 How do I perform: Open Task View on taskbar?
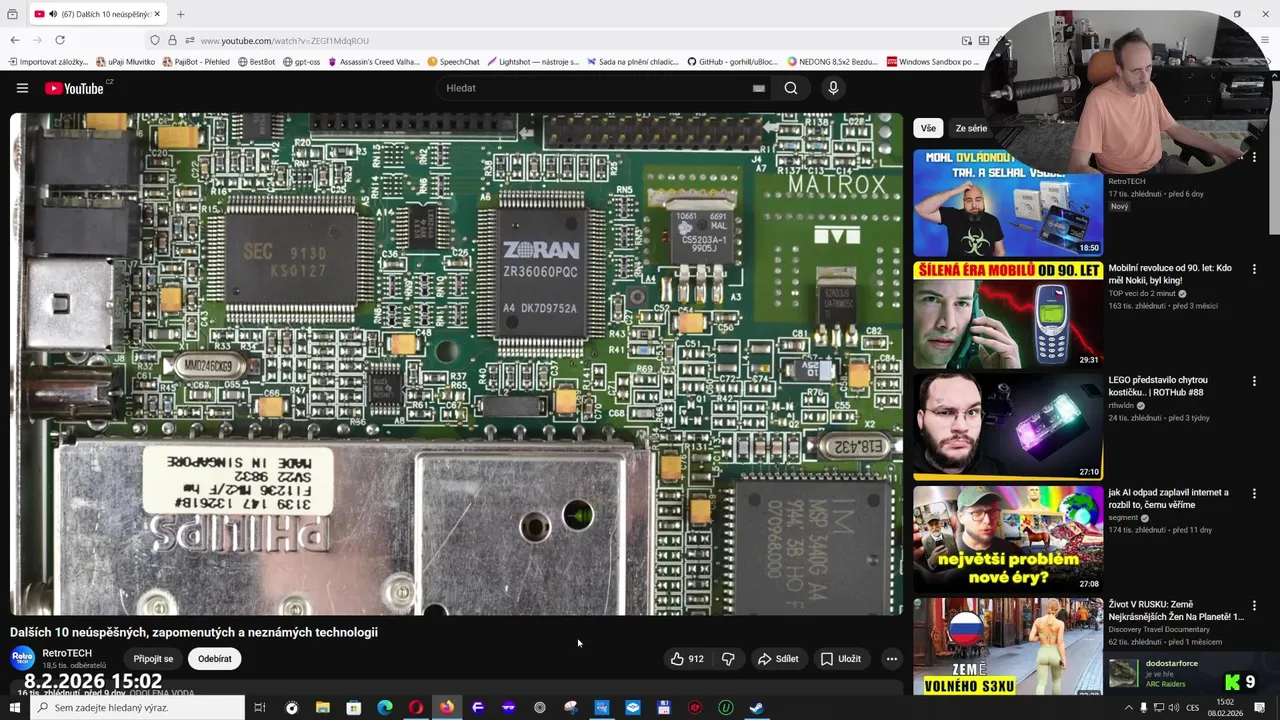[260, 707]
